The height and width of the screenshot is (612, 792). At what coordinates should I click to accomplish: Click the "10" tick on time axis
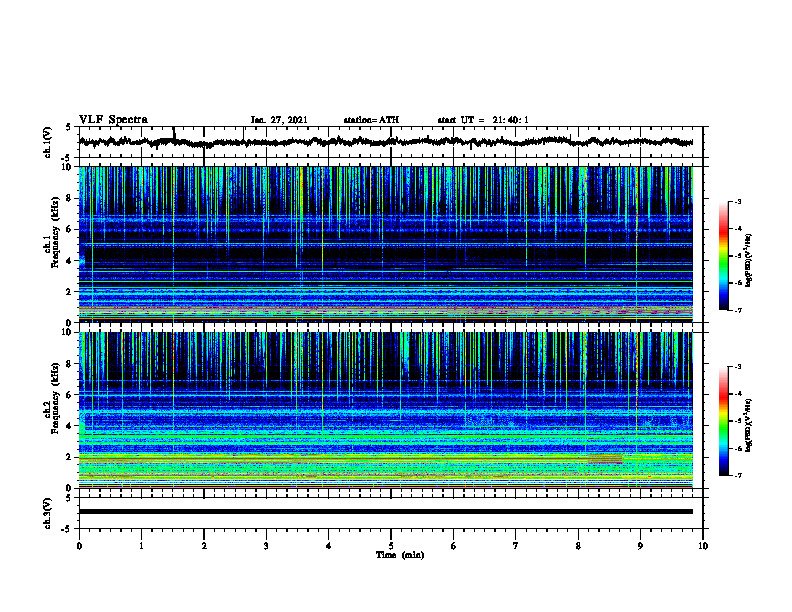[x=703, y=546]
